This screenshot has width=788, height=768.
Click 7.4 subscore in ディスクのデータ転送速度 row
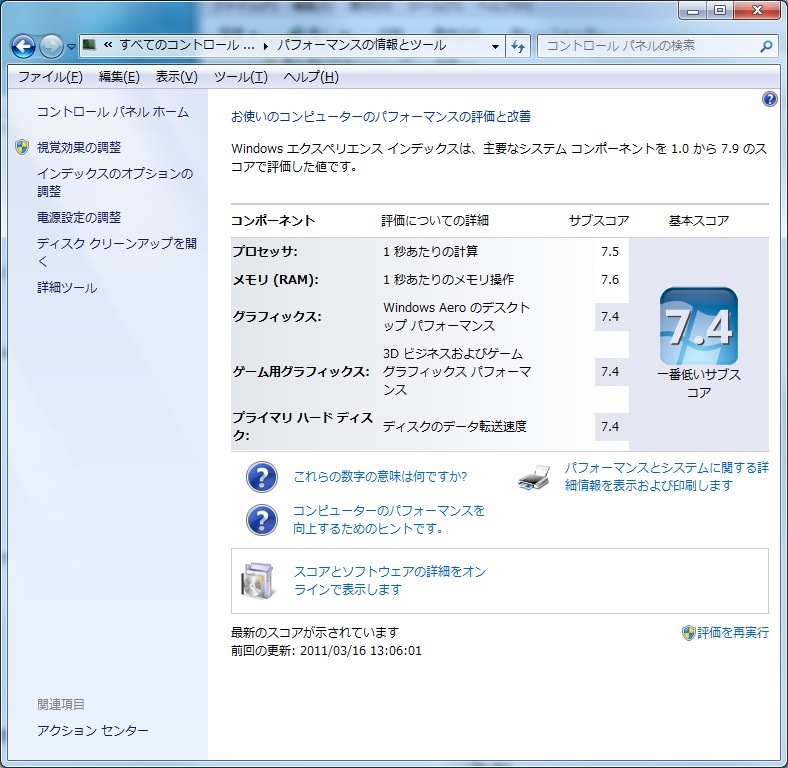(x=610, y=427)
